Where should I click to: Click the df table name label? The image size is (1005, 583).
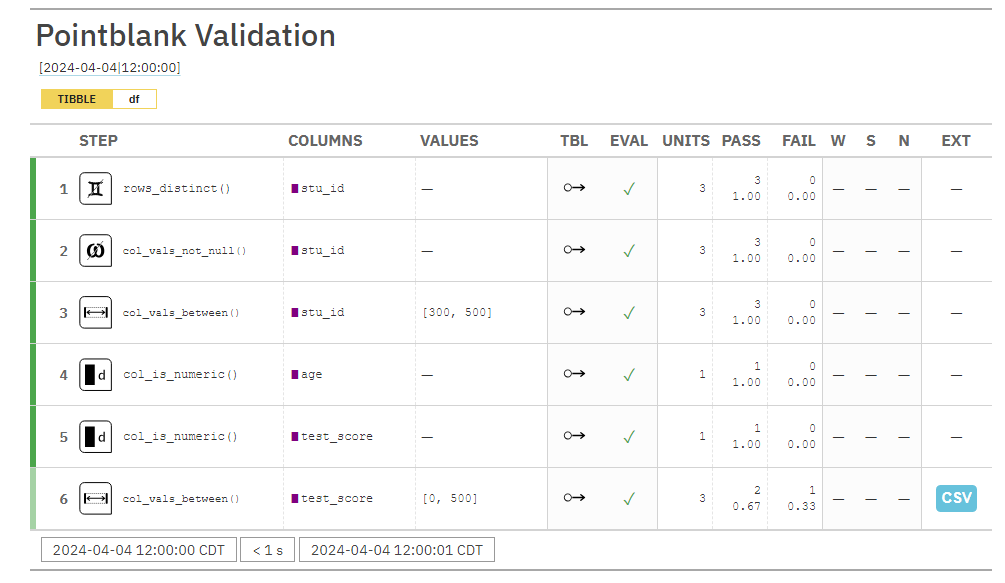pos(134,99)
